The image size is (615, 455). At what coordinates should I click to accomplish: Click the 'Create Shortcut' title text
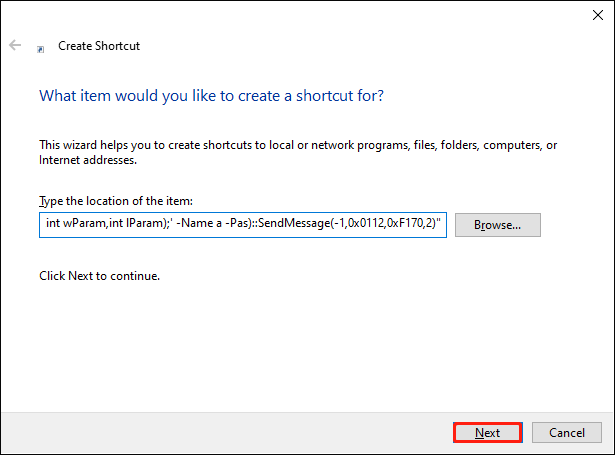click(x=99, y=46)
